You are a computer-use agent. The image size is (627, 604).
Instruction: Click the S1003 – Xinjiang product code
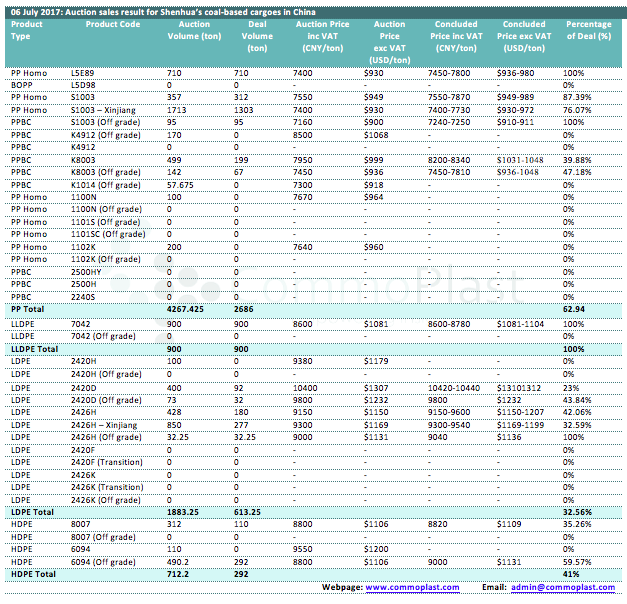[x=105, y=110]
